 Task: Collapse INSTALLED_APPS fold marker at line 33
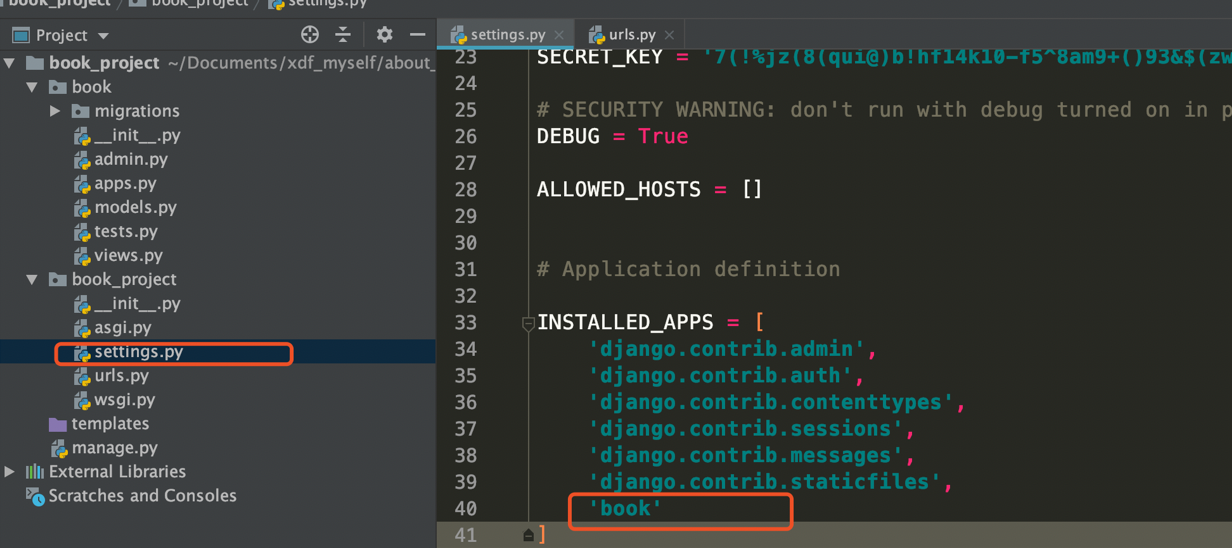click(528, 323)
